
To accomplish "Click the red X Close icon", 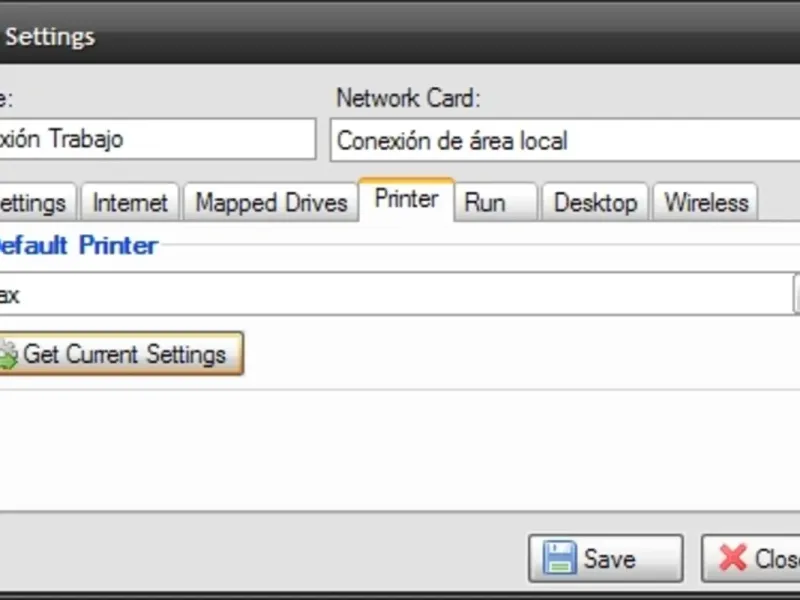I will pos(733,558).
